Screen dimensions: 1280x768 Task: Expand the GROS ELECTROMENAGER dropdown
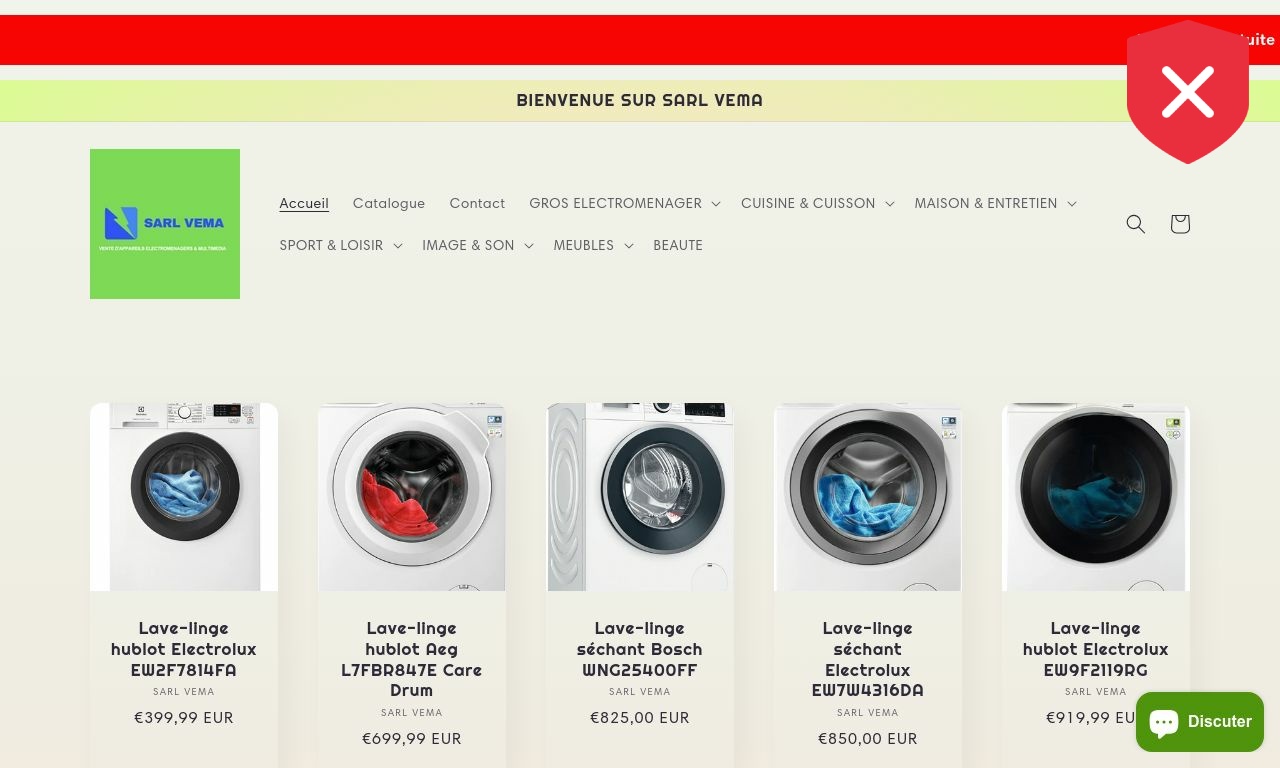625,203
